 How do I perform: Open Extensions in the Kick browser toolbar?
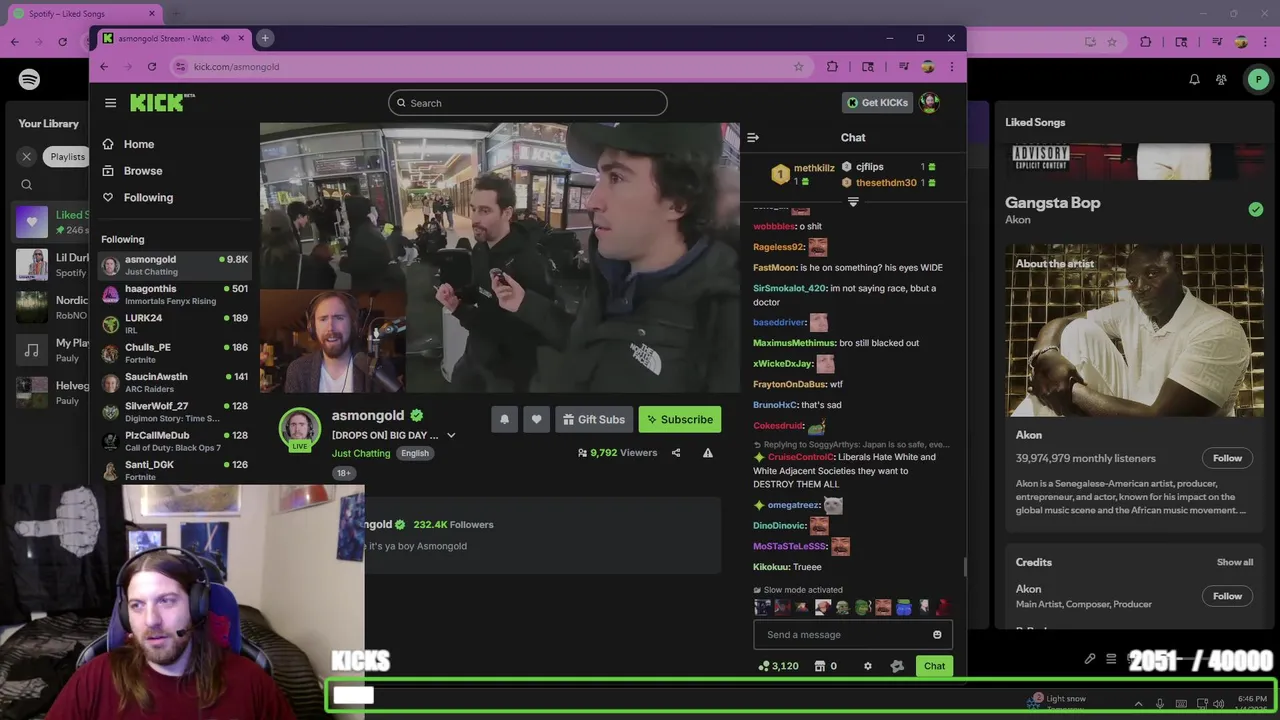pos(832,67)
